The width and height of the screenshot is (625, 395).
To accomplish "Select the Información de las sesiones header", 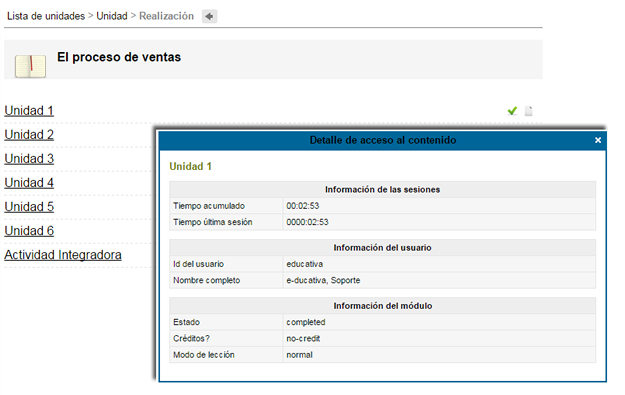I will tap(382, 189).
